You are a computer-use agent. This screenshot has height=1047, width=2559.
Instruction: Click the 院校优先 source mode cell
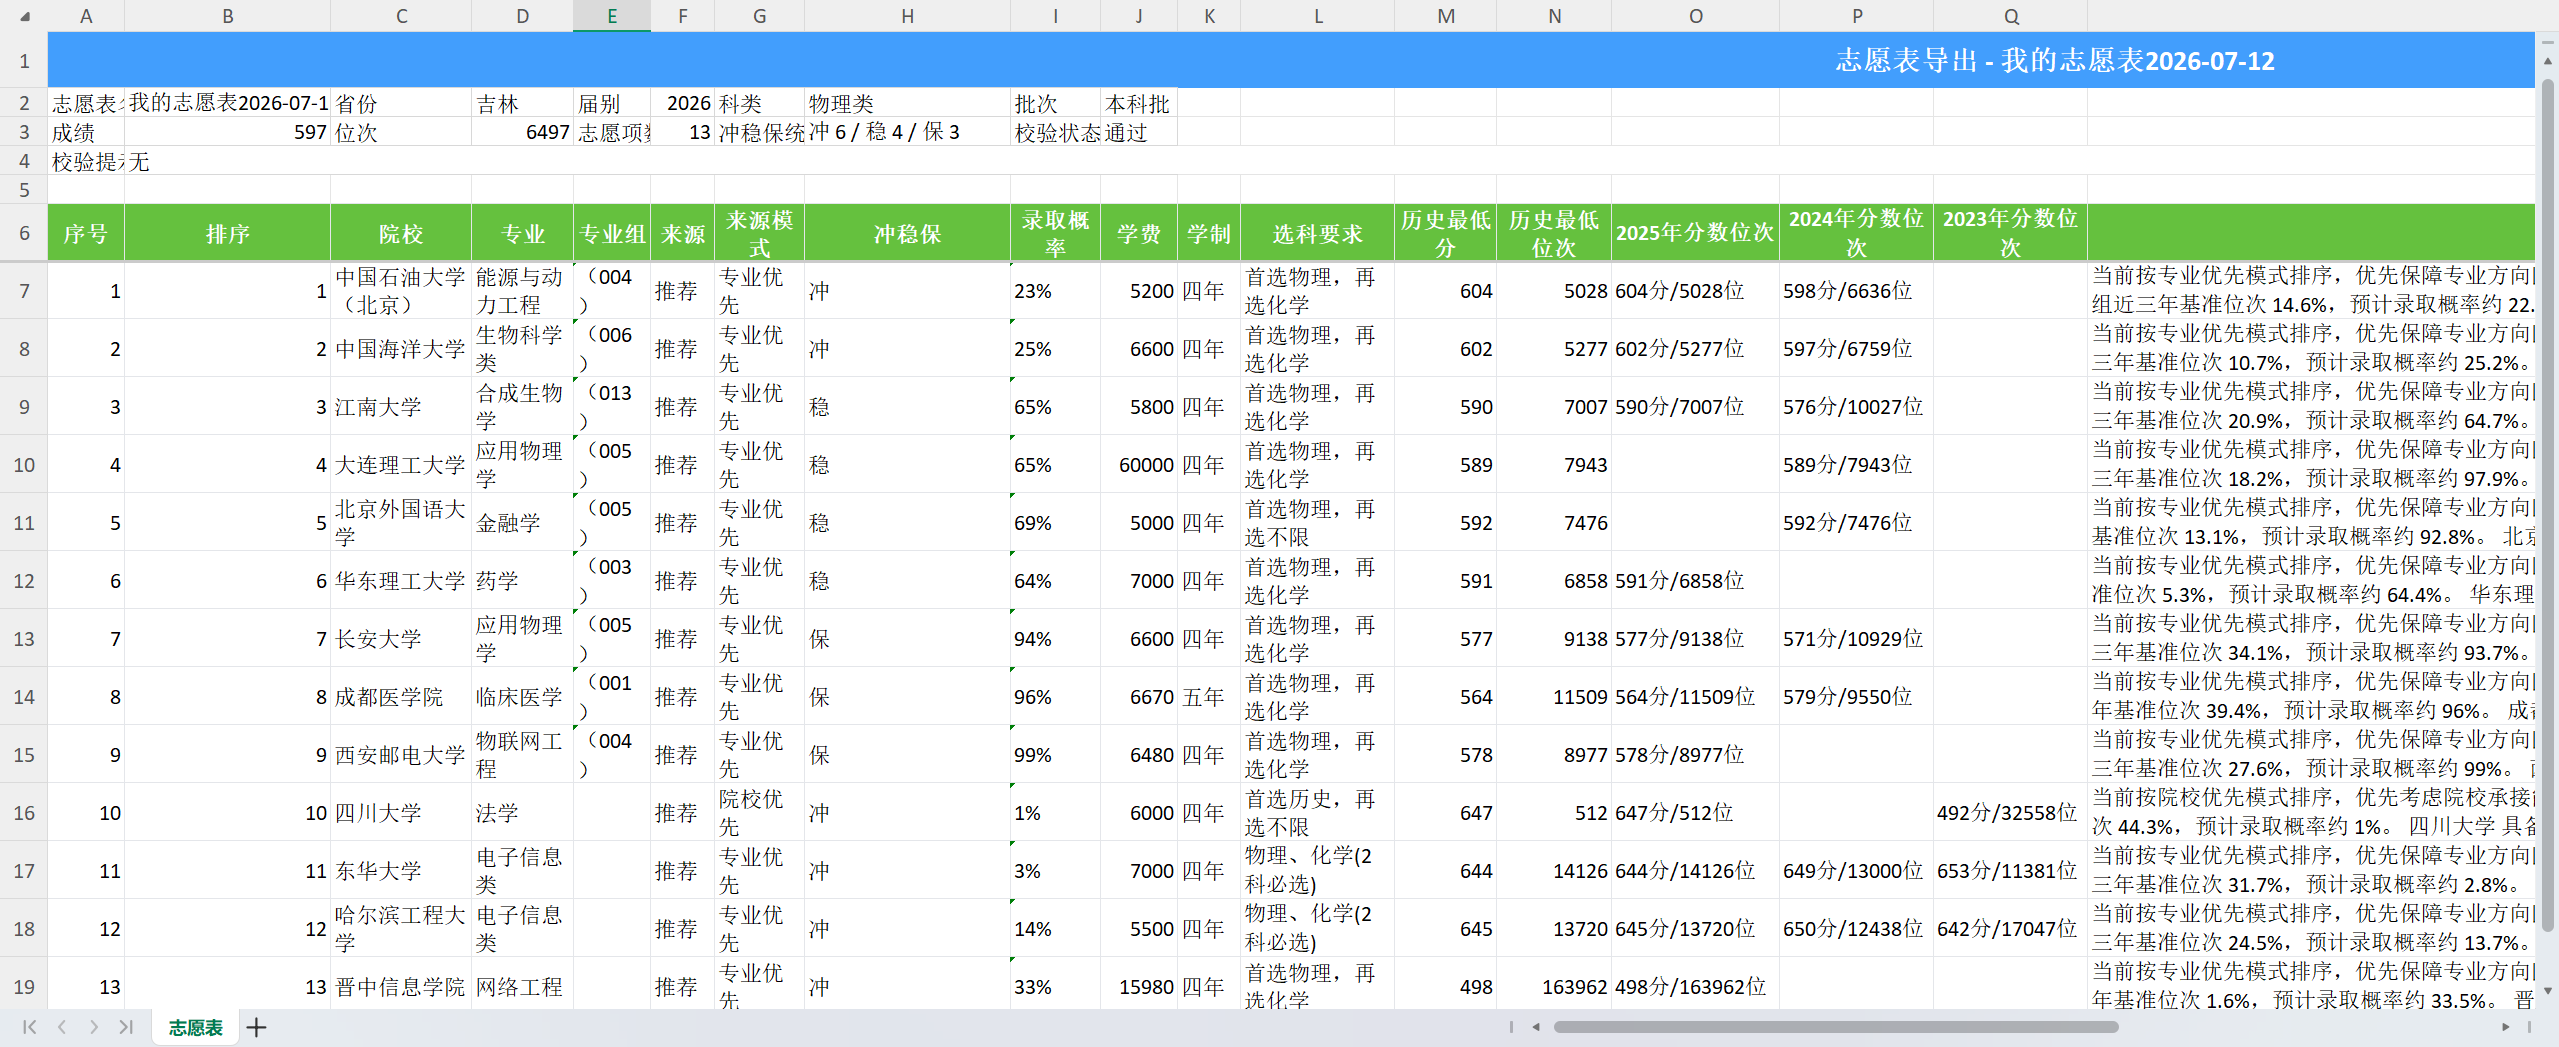(760, 813)
